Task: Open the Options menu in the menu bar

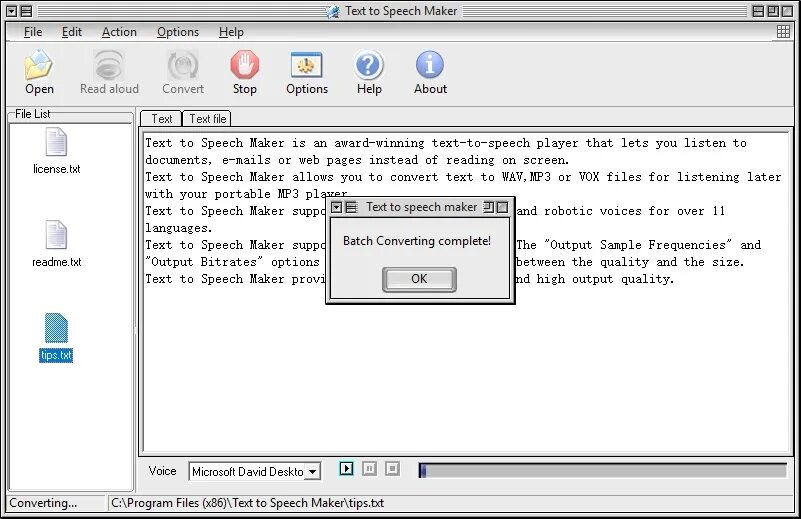Action: point(178,32)
